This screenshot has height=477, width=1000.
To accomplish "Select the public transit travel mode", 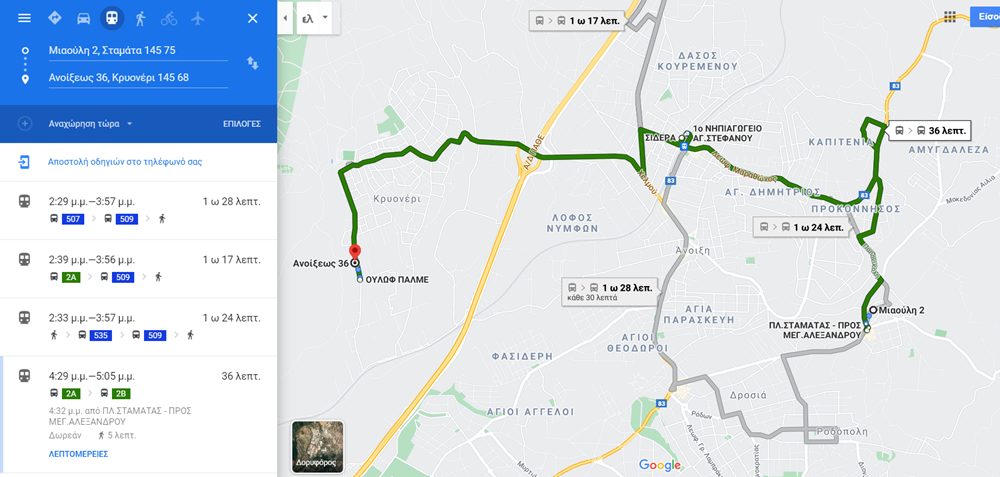I will click(x=112, y=18).
